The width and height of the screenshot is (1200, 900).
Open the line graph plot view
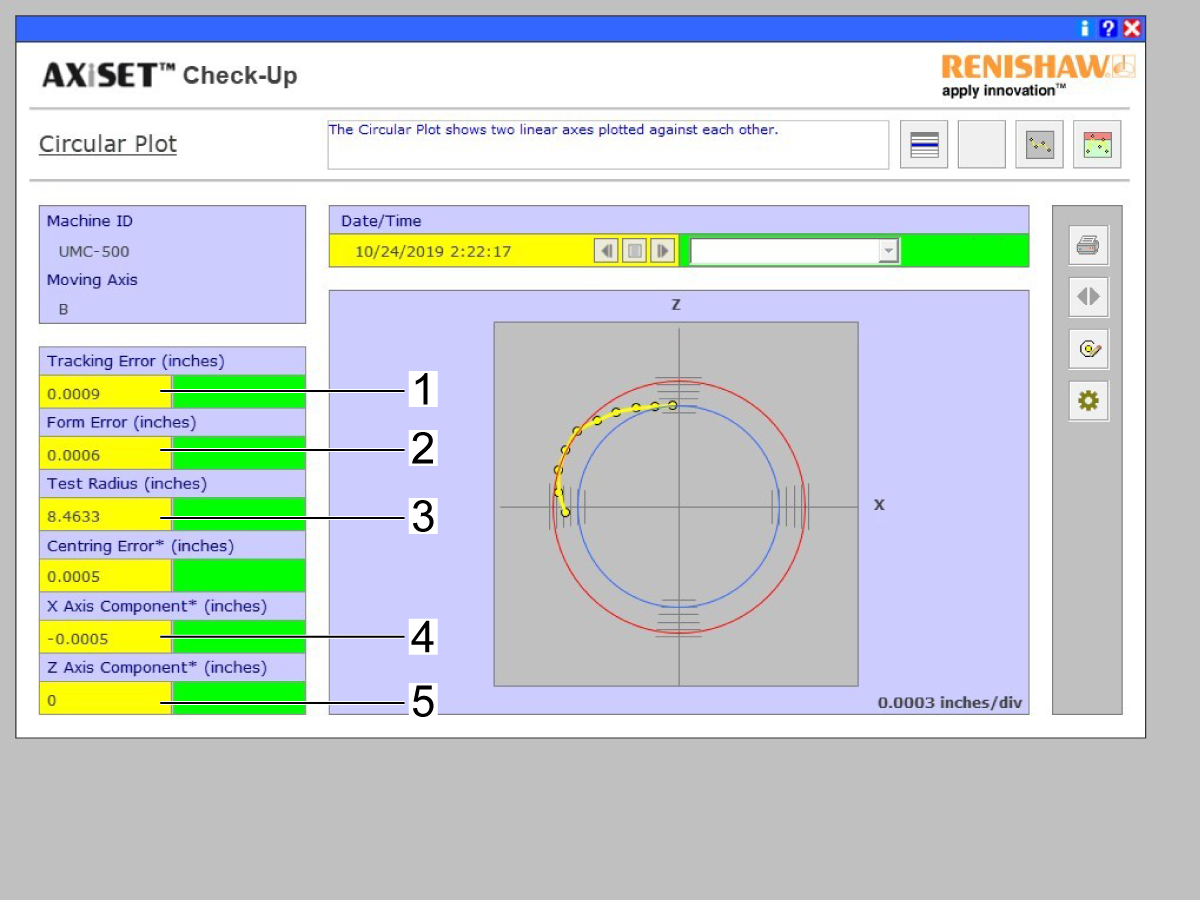(x=1040, y=145)
